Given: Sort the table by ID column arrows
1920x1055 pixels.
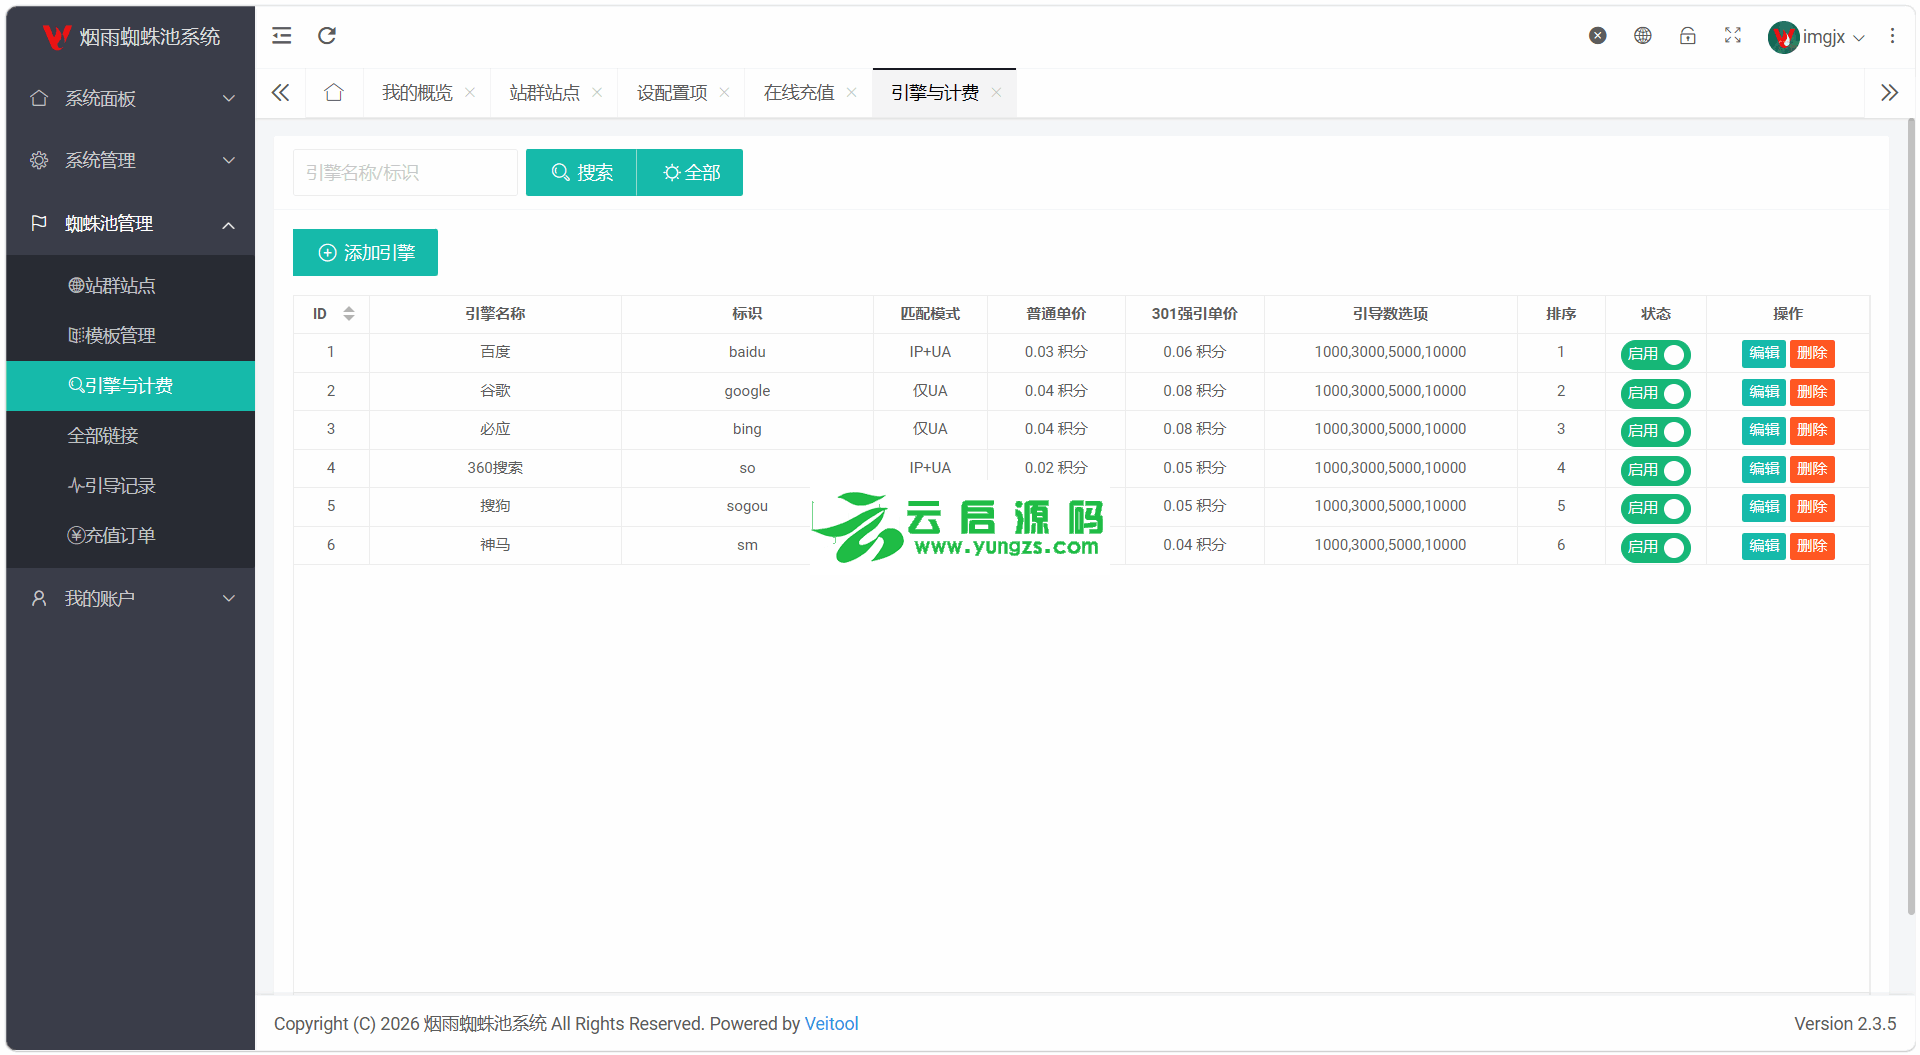Looking at the screenshot, I should tap(349, 314).
